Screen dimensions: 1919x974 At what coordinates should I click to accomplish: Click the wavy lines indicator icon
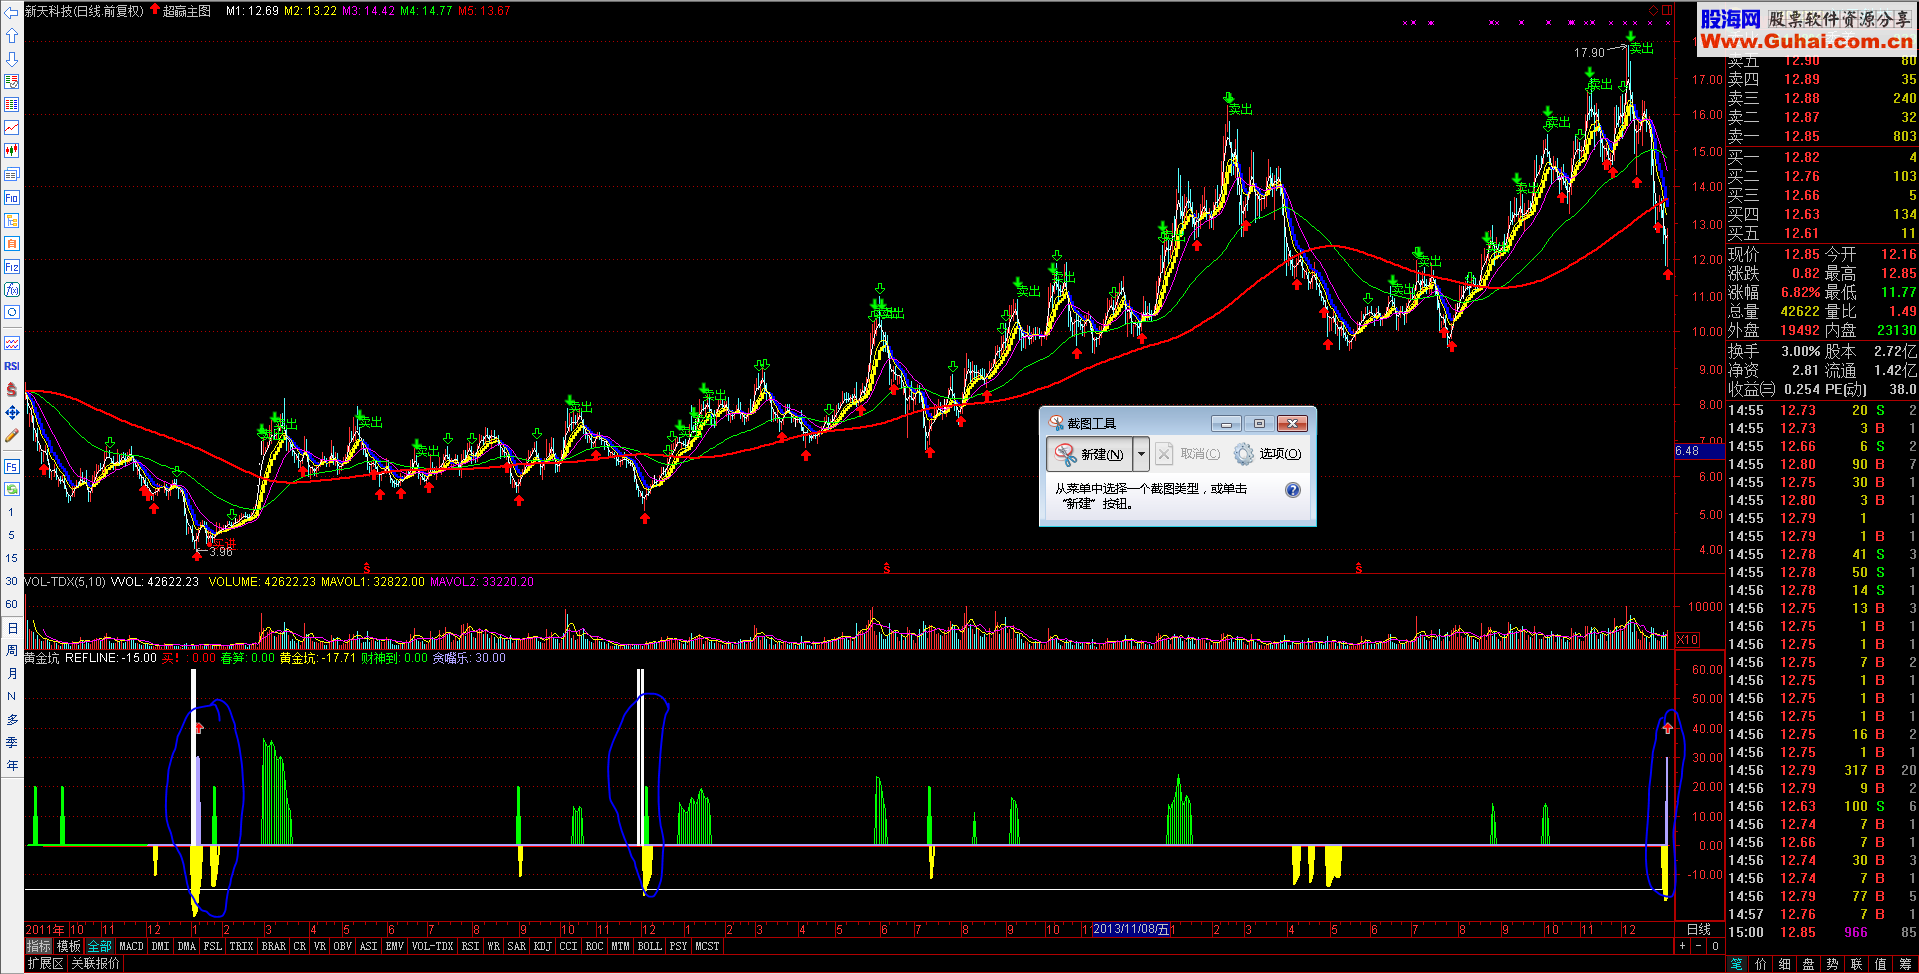click(11, 343)
